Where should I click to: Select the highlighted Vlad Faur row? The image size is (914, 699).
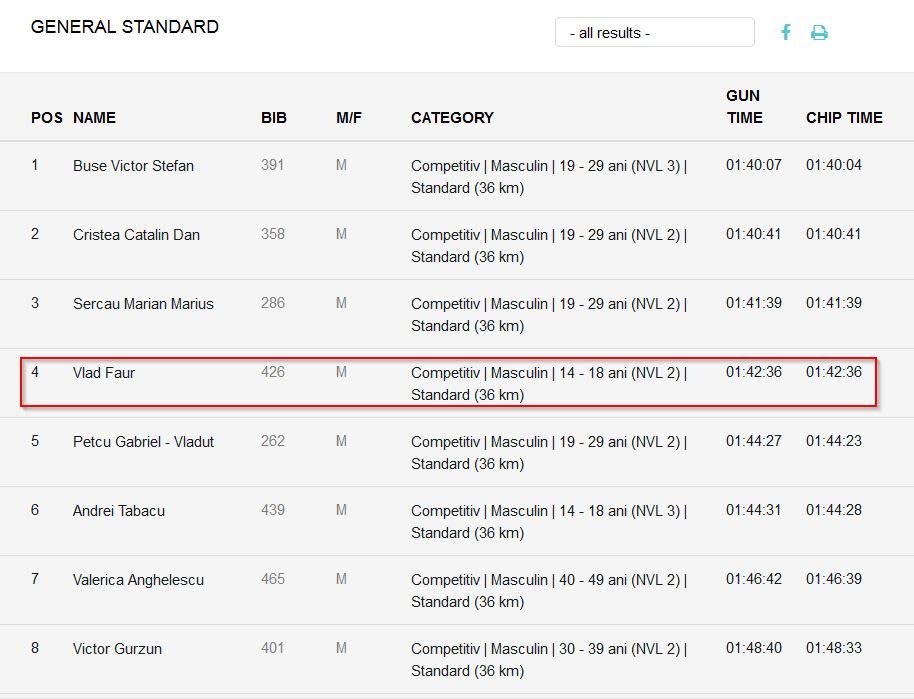tap(448, 382)
